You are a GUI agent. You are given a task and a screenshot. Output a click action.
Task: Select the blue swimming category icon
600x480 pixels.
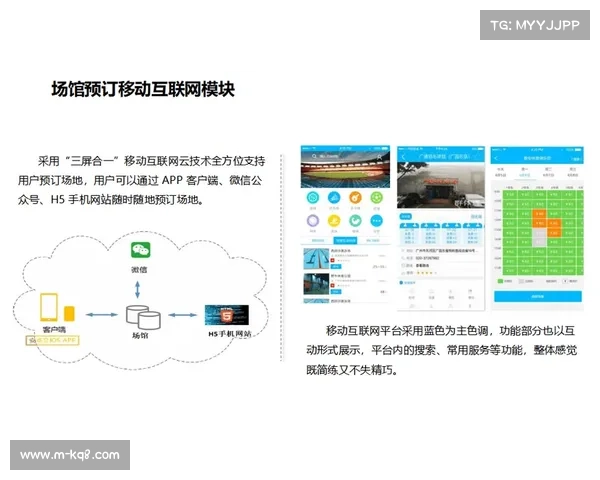[x=334, y=198]
